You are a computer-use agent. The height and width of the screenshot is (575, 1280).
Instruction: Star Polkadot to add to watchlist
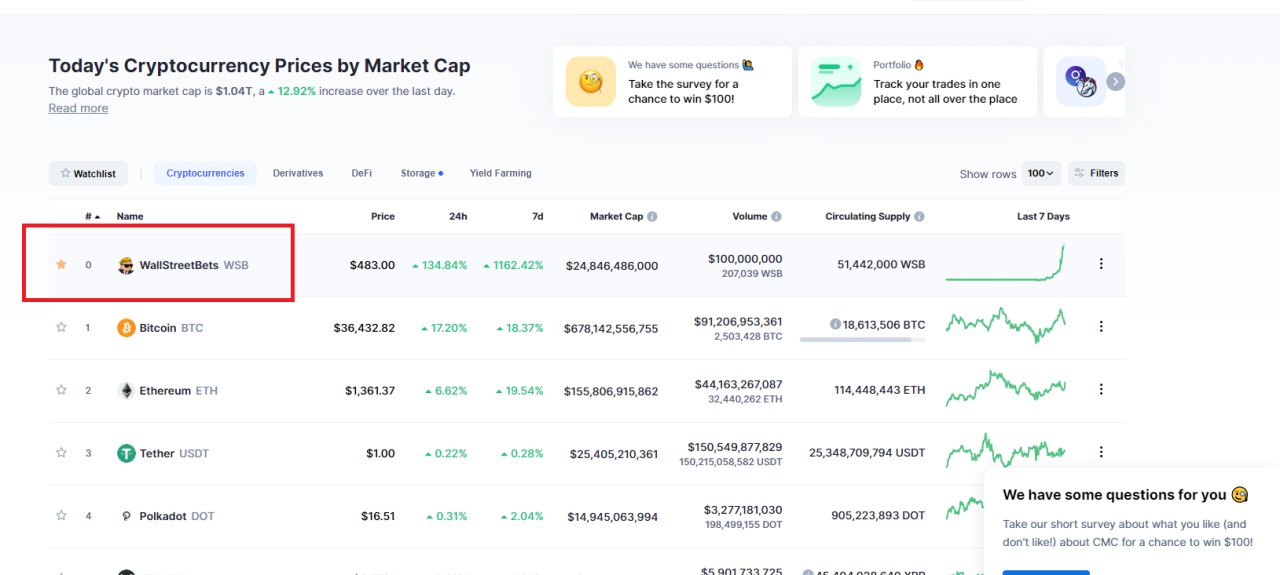coord(61,516)
